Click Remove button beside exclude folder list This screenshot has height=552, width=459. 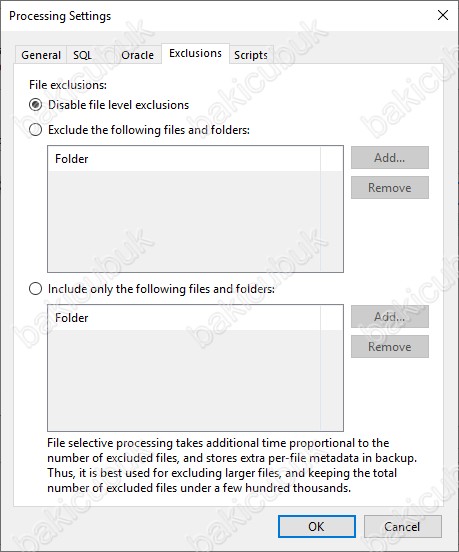(390, 188)
